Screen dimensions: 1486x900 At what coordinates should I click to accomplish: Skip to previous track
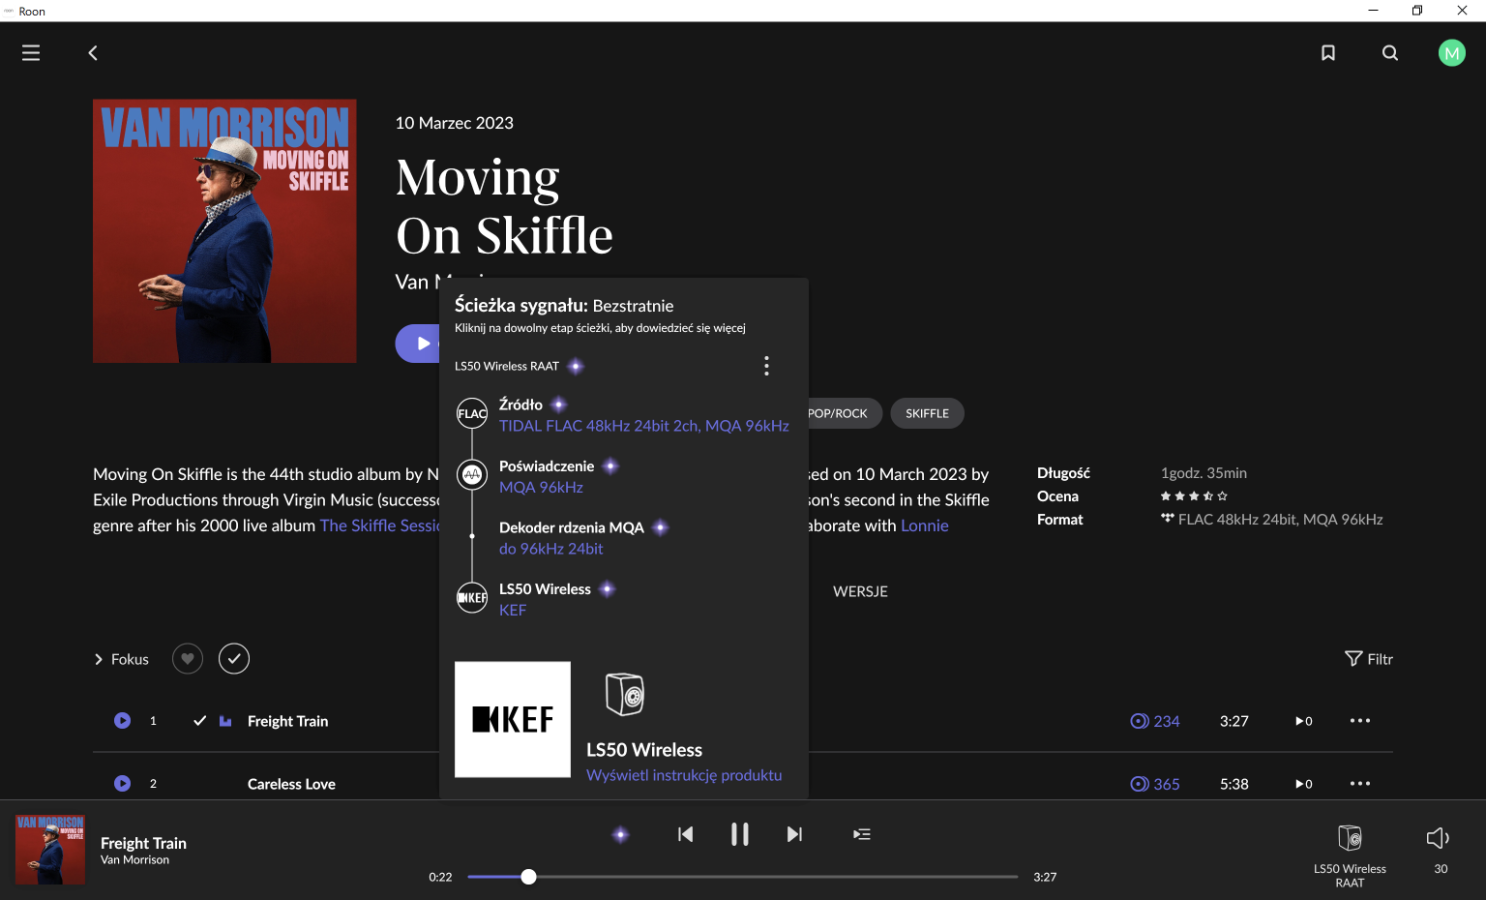pos(685,834)
